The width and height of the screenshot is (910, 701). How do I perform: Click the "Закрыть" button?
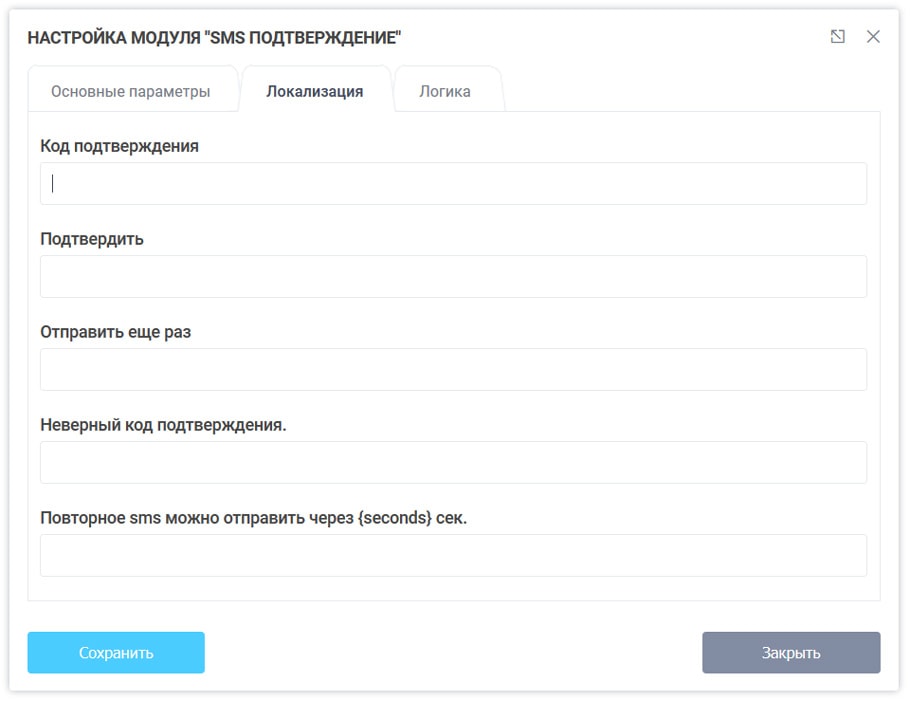(x=791, y=652)
